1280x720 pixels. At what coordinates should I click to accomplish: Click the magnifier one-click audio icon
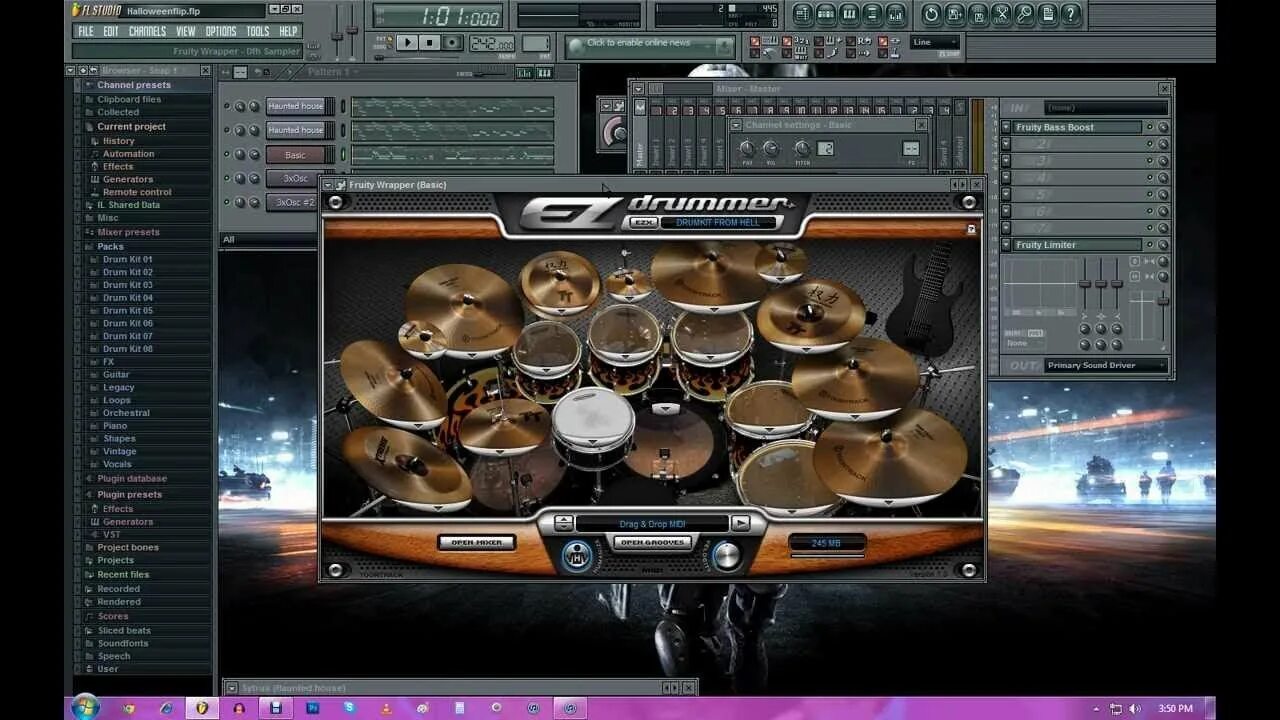click(x=1024, y=14)
